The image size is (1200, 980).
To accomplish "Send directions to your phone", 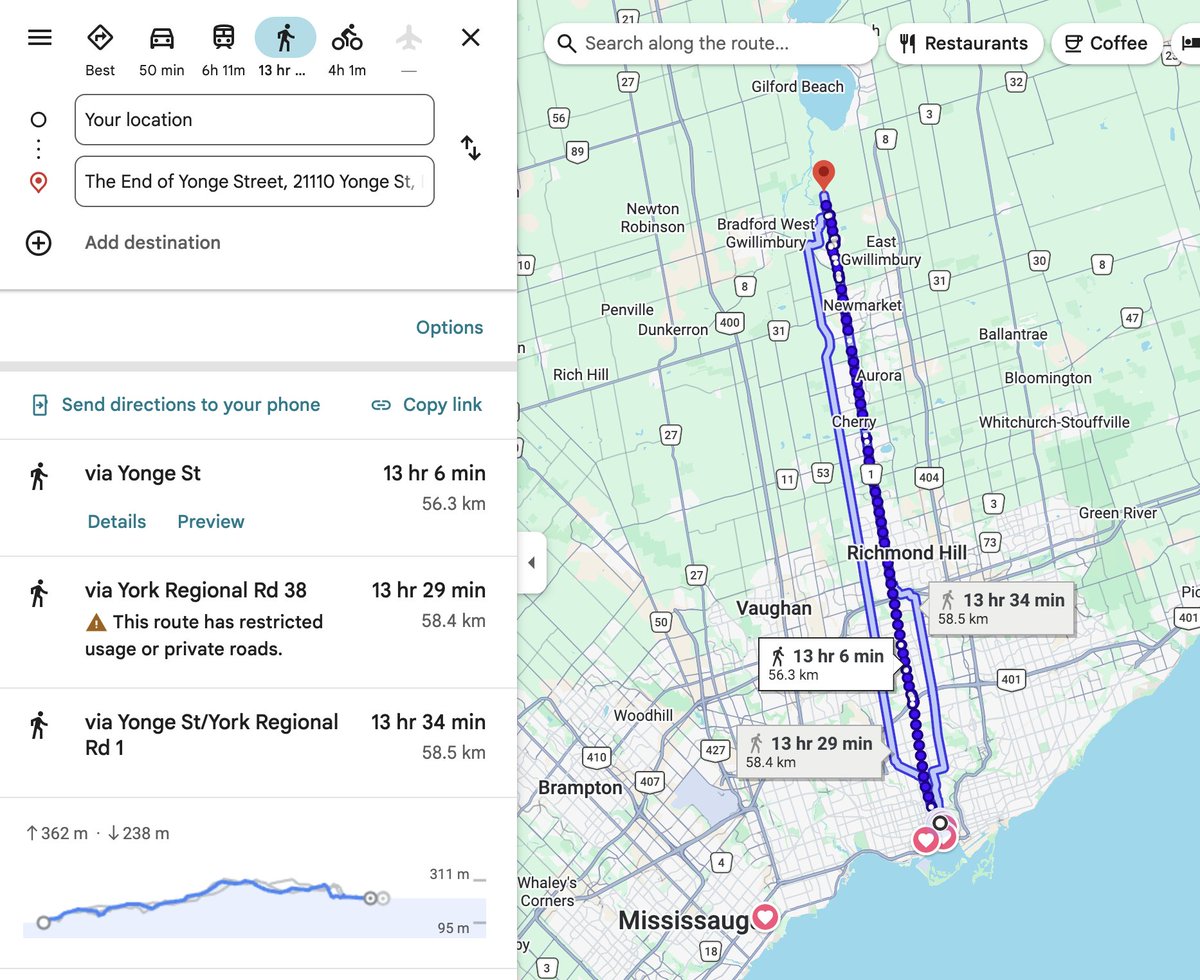I will tap(191, 405).
